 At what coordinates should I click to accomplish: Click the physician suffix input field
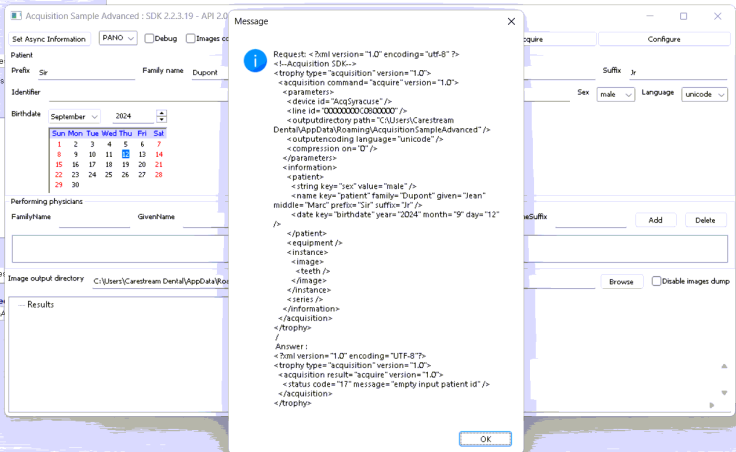pyautogui.click(x=590, y=220)
